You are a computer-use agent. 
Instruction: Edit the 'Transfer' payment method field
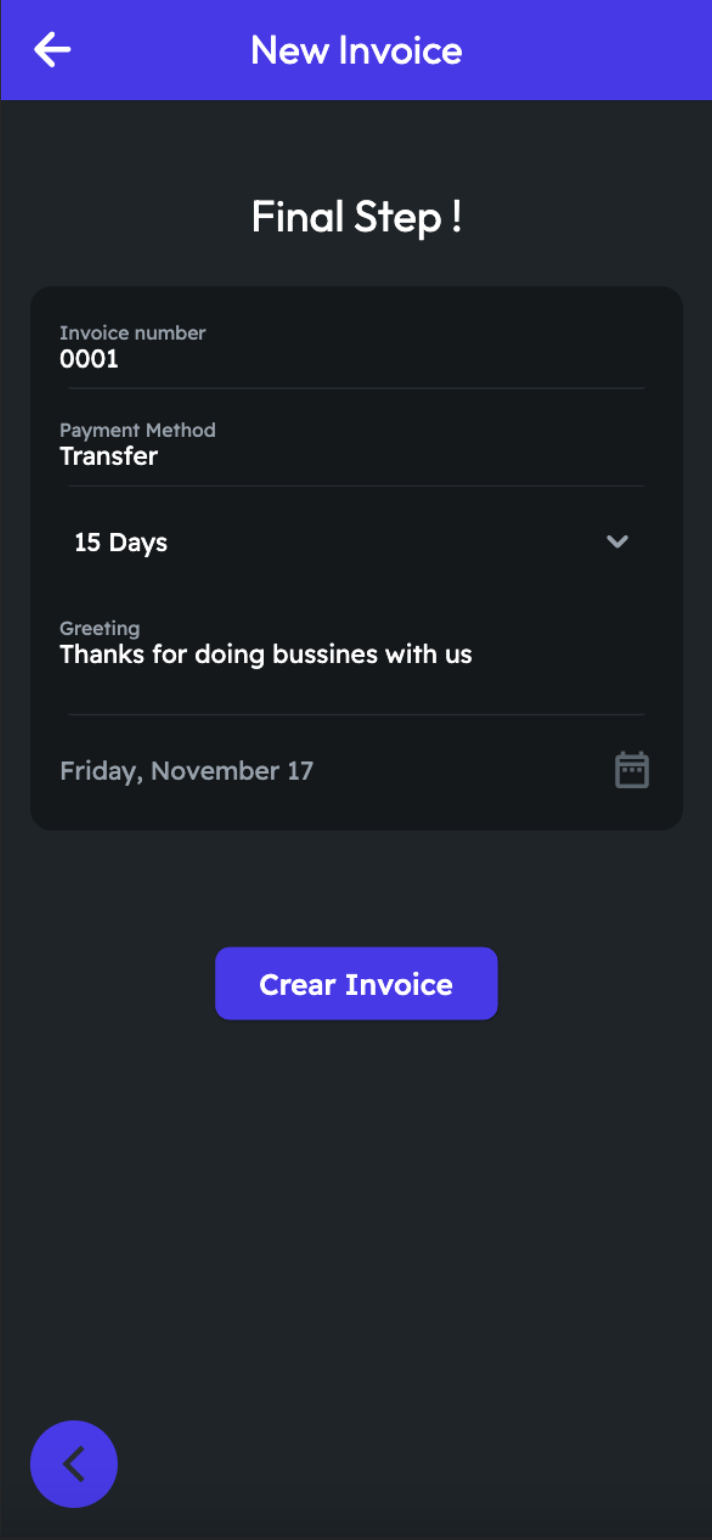(x=109, y=457)
